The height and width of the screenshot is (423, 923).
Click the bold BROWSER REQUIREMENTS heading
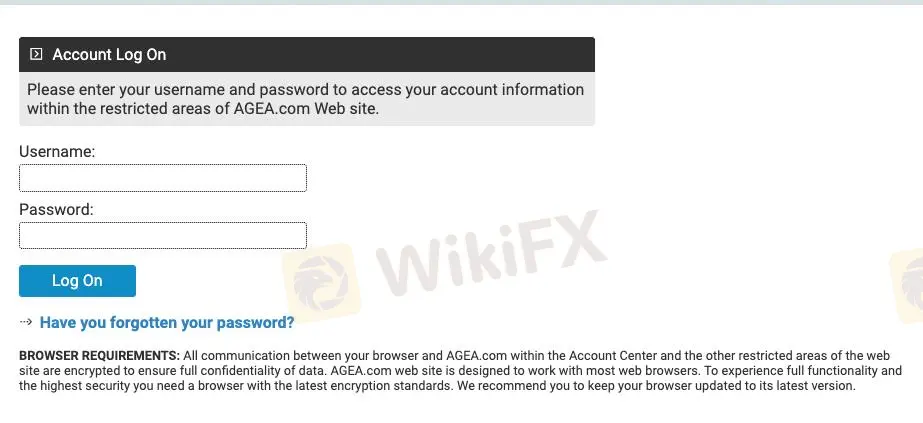coord(99,356)
